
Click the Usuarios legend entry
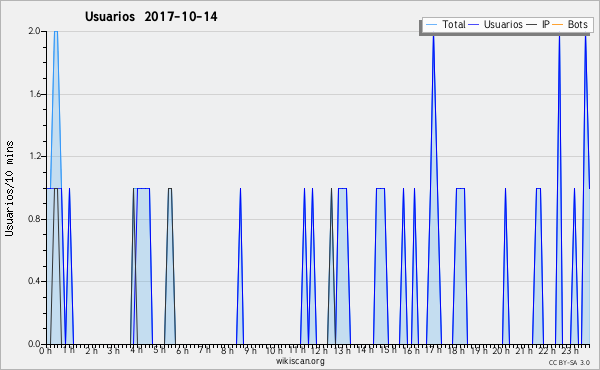click(x=496, y=24)
